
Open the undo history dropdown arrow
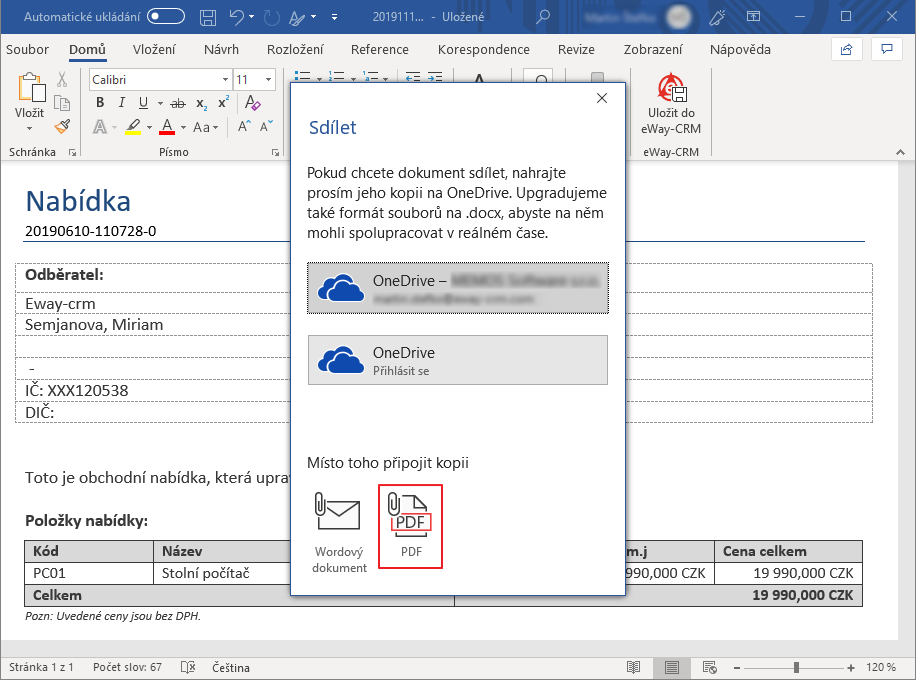[252, 17]
